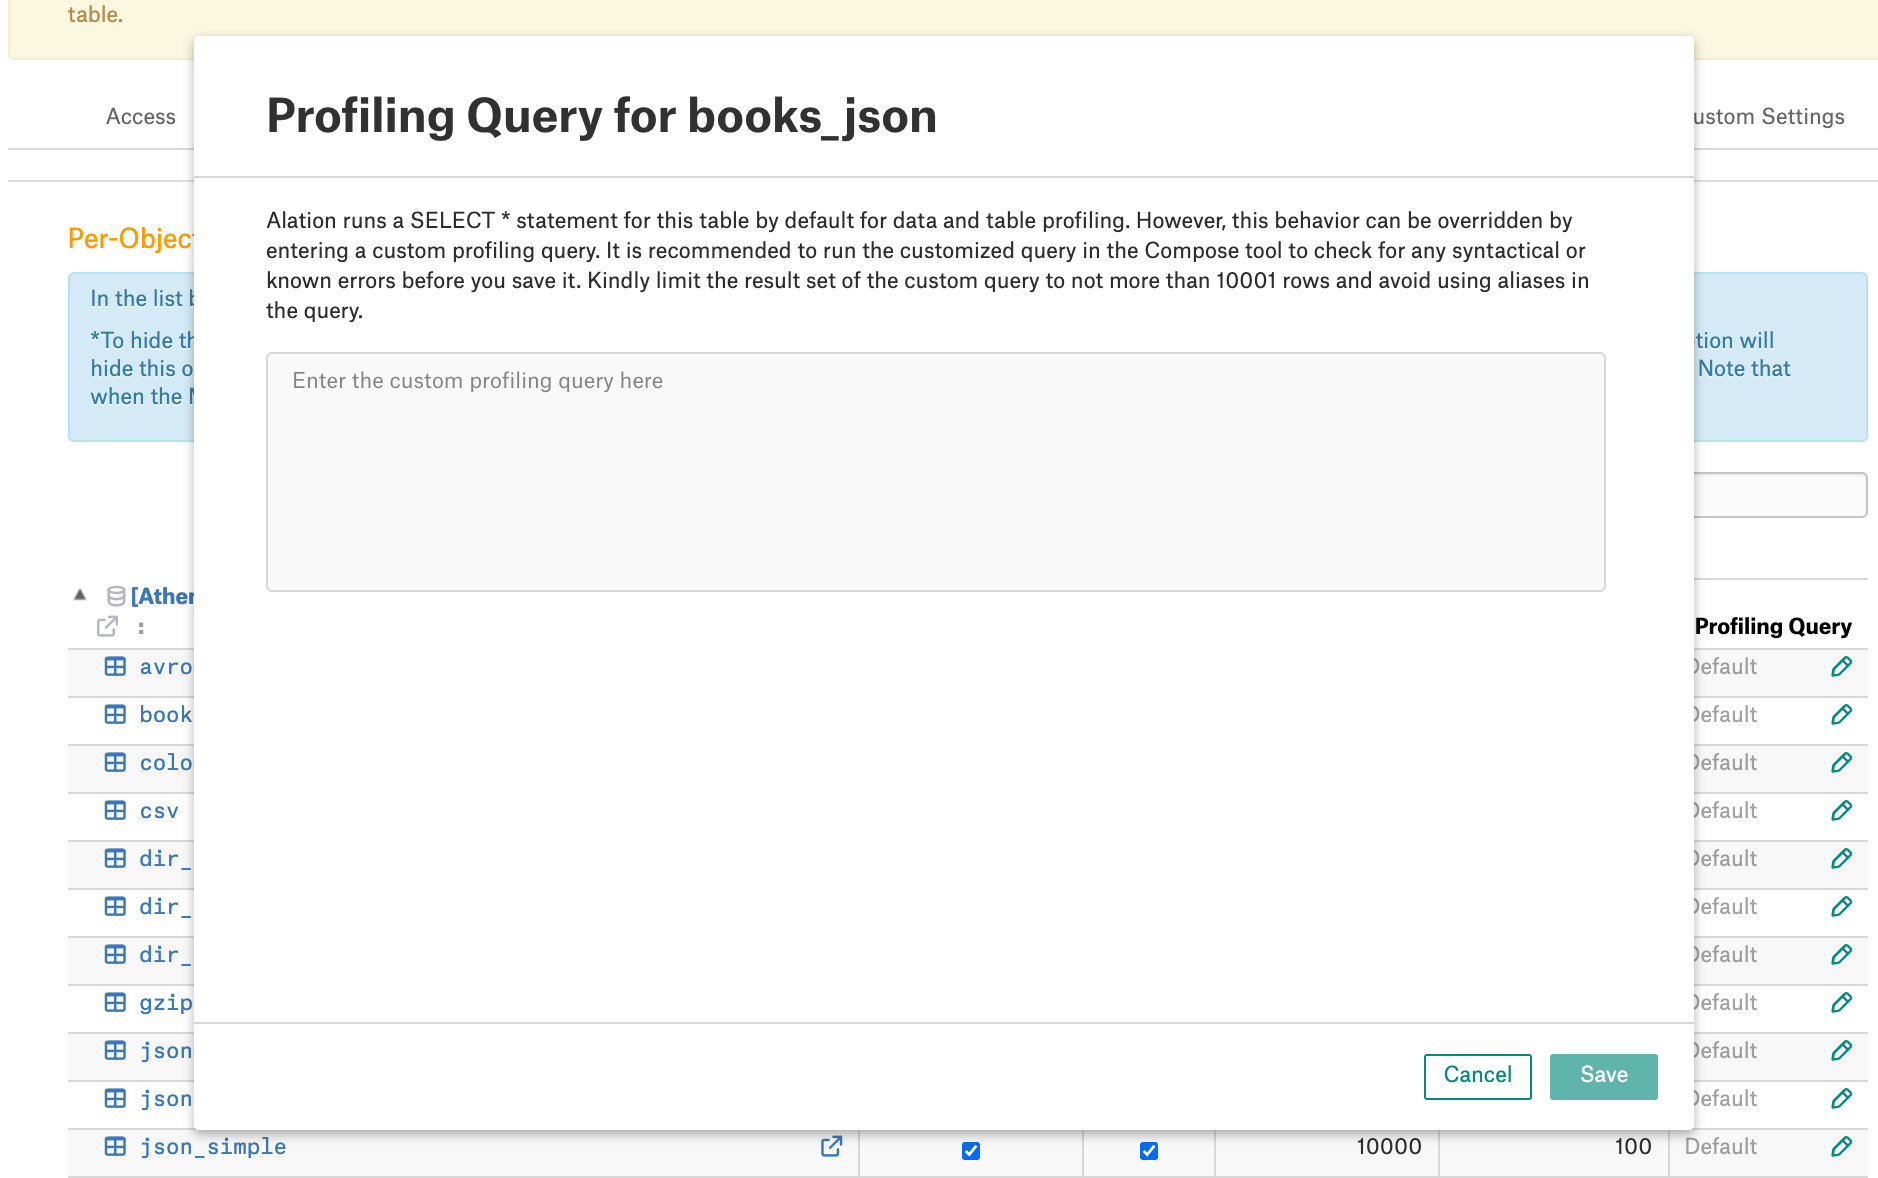Open the gzip table link
The image size is (1878, 1178).
(x=166, y=1003)
